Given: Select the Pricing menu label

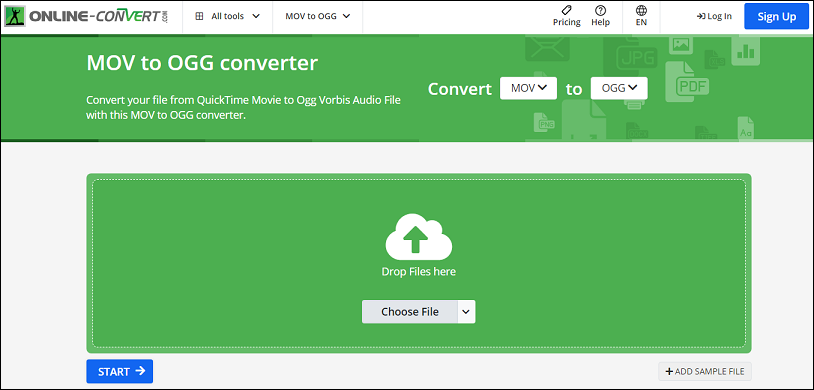Looking at the screenshot, I should (567, 22).
